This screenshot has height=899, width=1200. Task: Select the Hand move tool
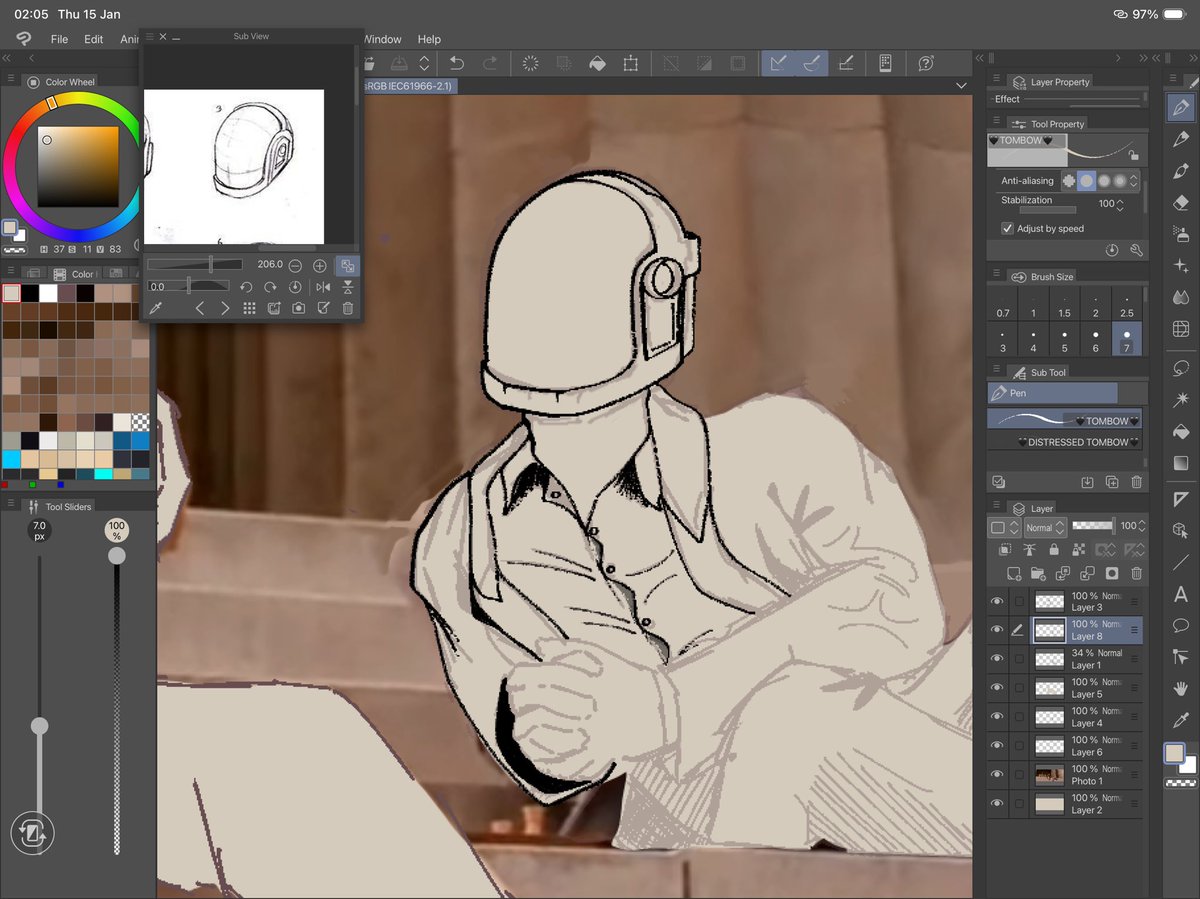1181,688
